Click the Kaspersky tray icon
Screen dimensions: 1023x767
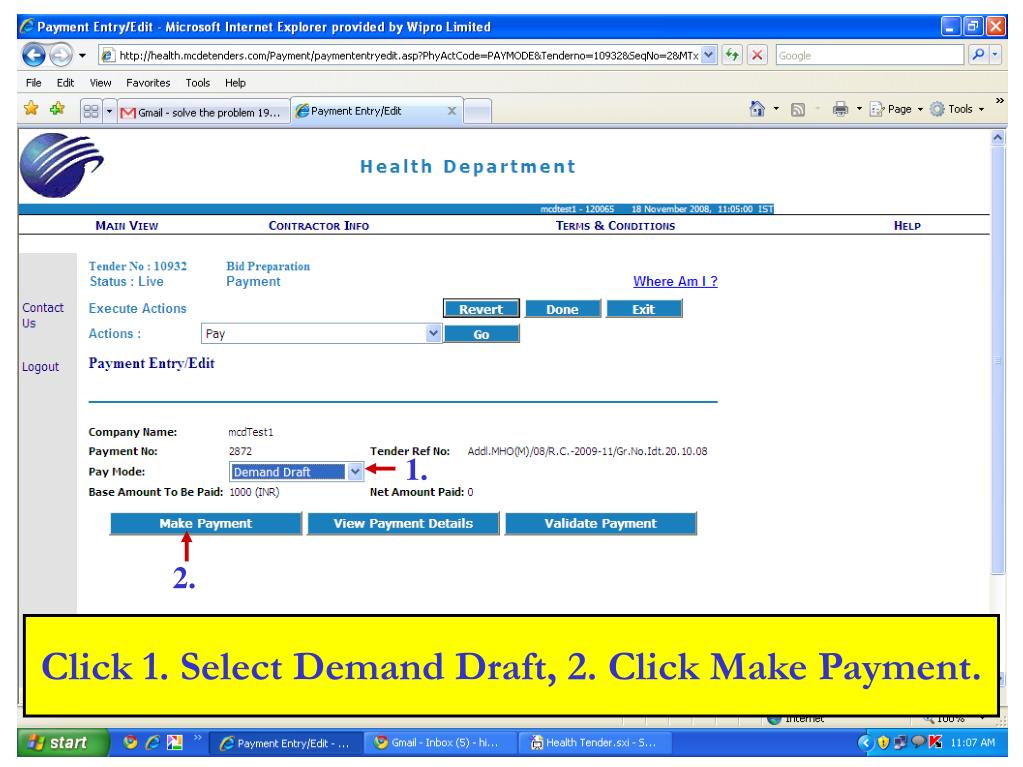click(935, 742)
